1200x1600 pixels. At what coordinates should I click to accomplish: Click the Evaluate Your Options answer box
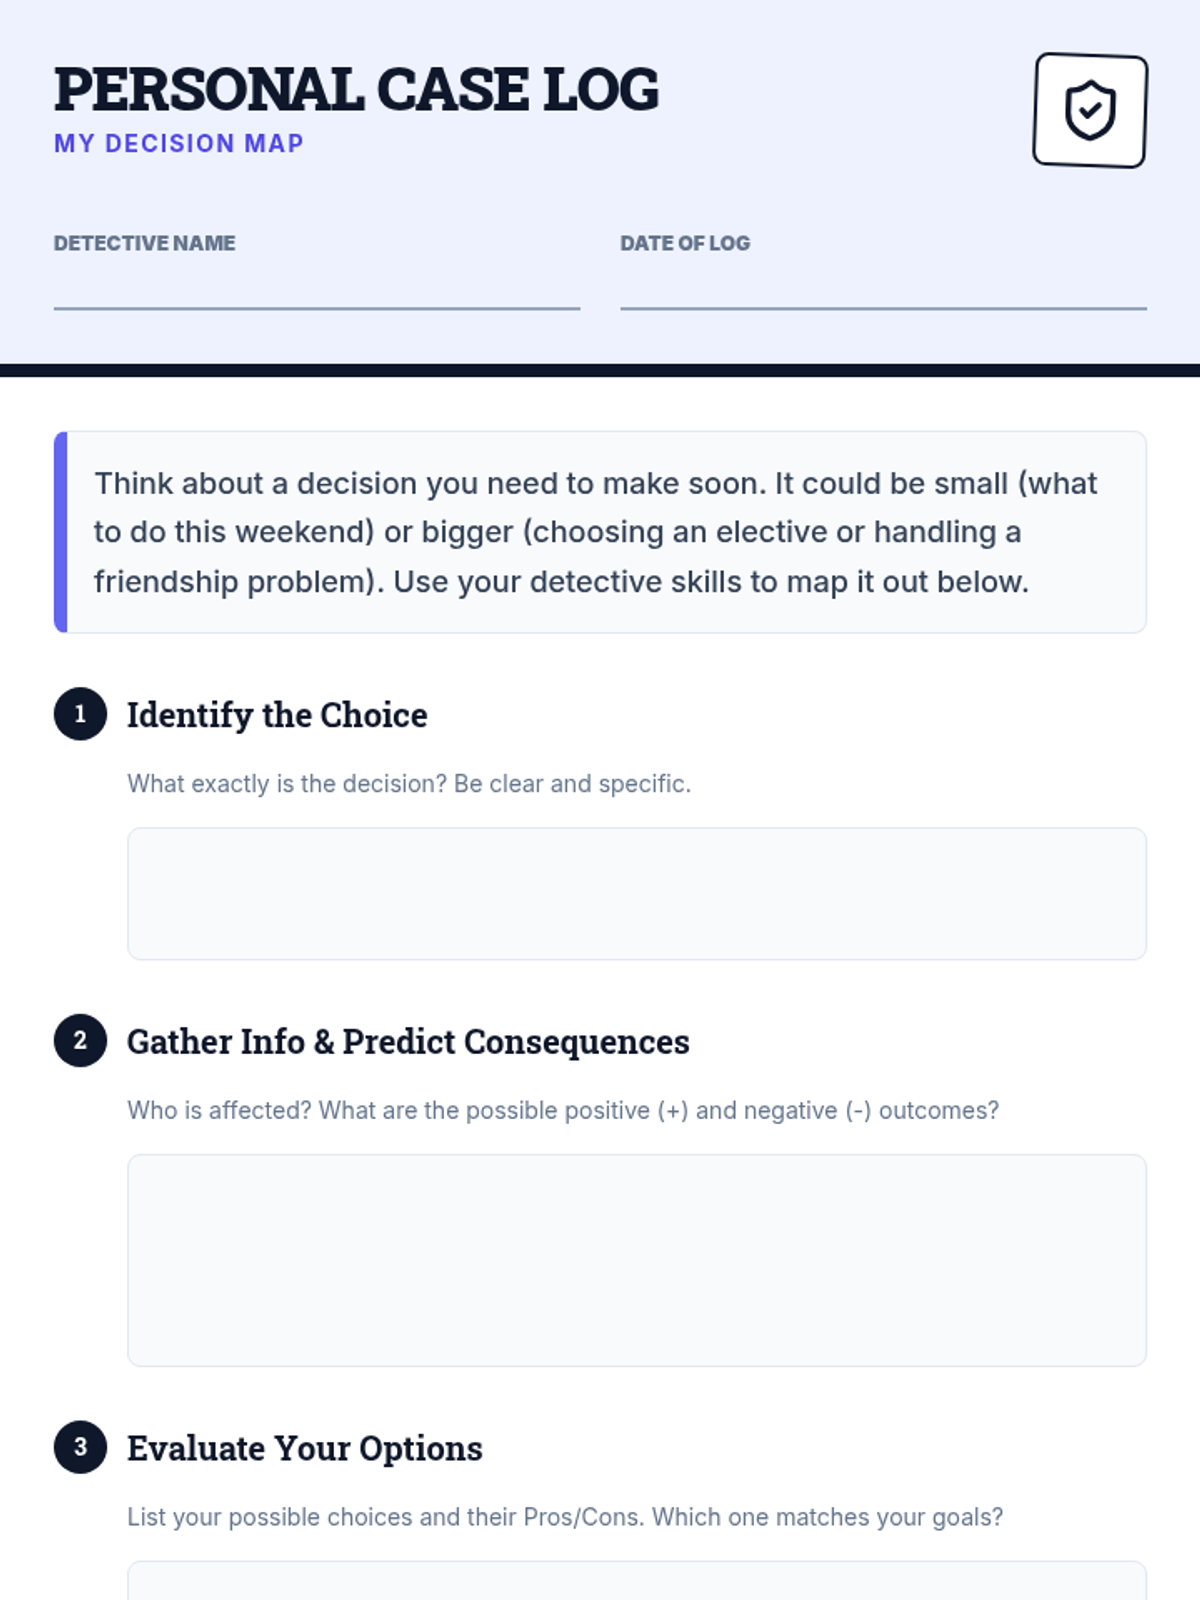pyautogui.click(x=637, y=1581)
